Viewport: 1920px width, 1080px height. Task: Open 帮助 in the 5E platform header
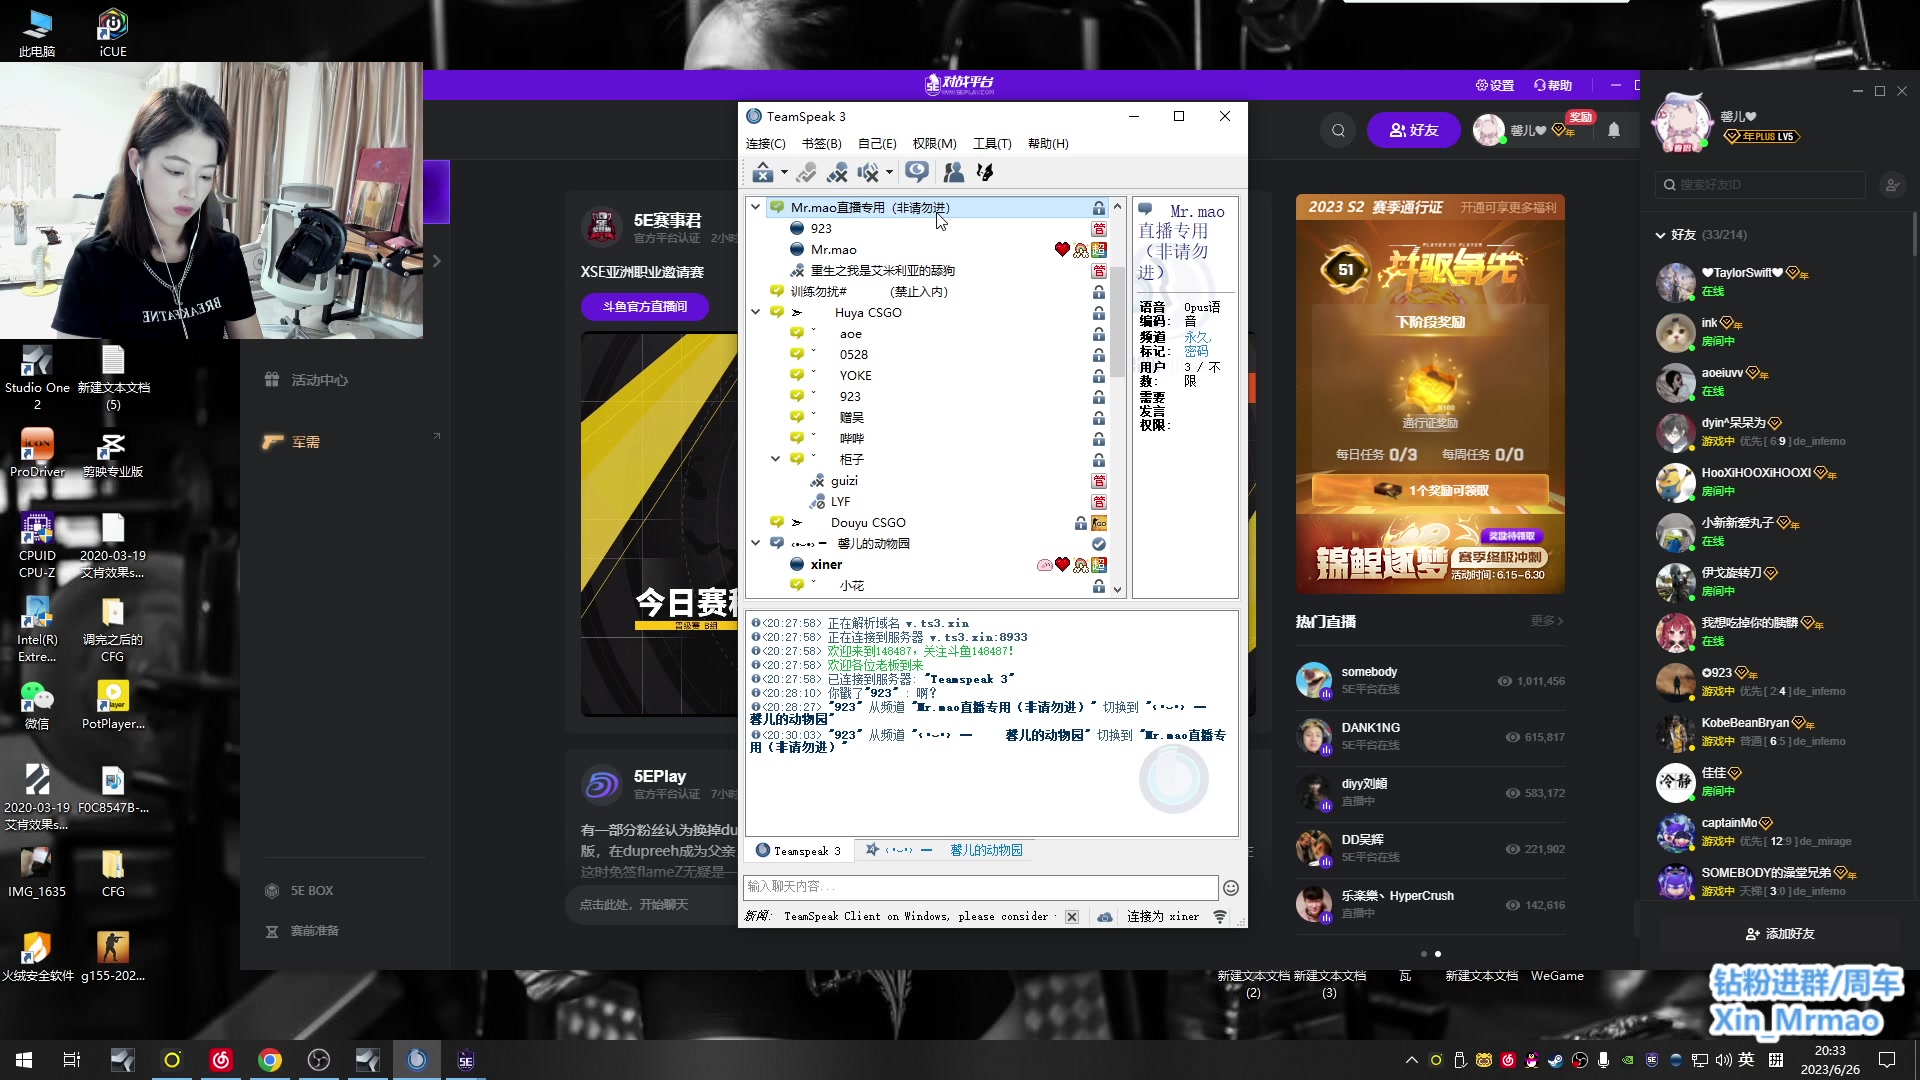(x=1553, y=85)
